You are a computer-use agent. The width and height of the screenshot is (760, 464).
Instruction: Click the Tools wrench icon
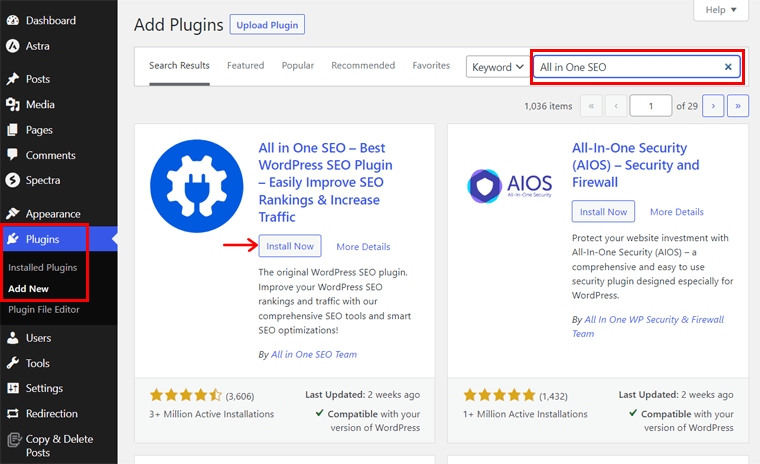pos(13,363)
